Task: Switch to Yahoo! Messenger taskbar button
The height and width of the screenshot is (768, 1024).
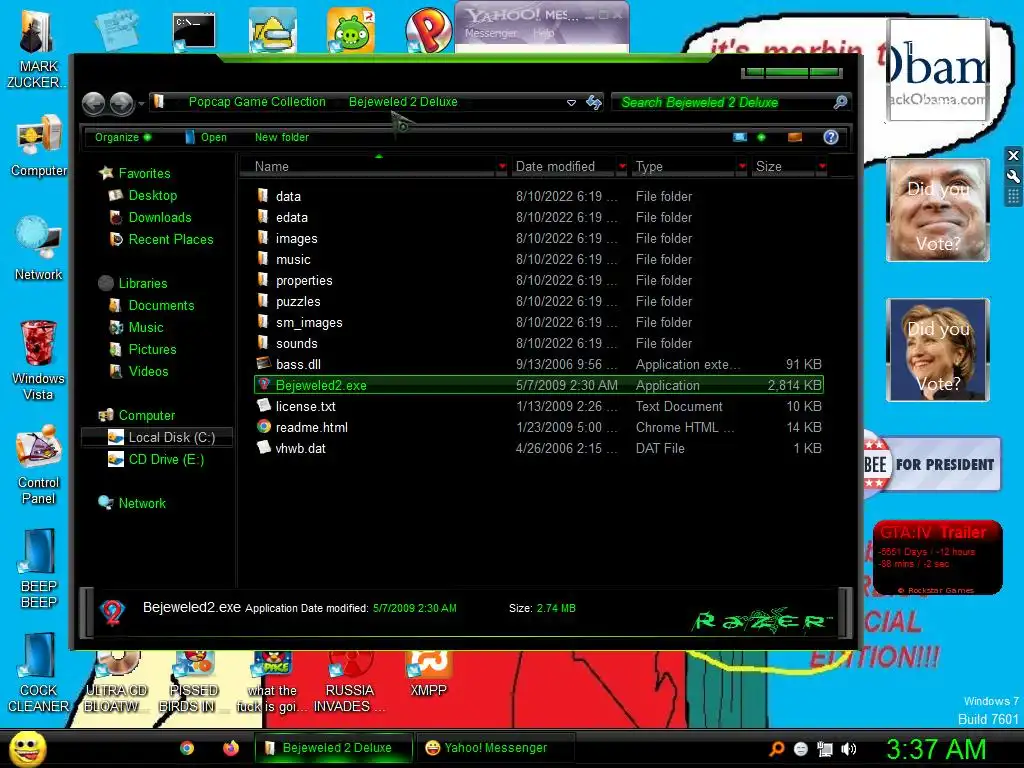Action: click(x=495, y=748)
